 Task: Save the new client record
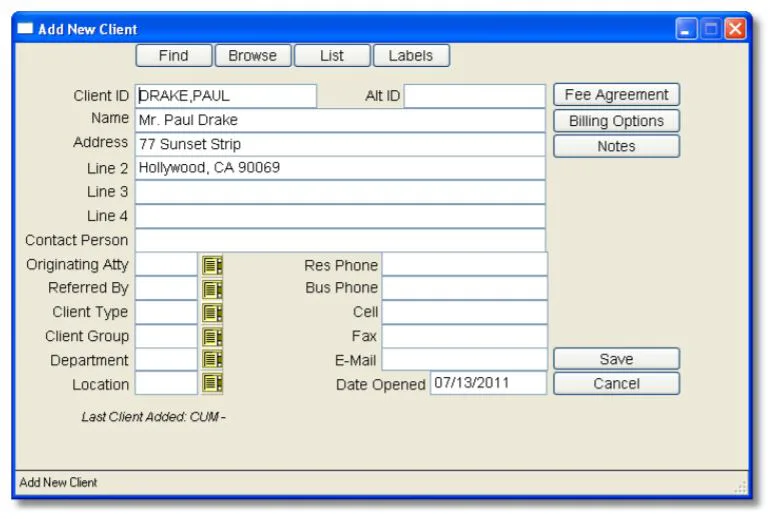pyautogui.click(x=616, y=359)
